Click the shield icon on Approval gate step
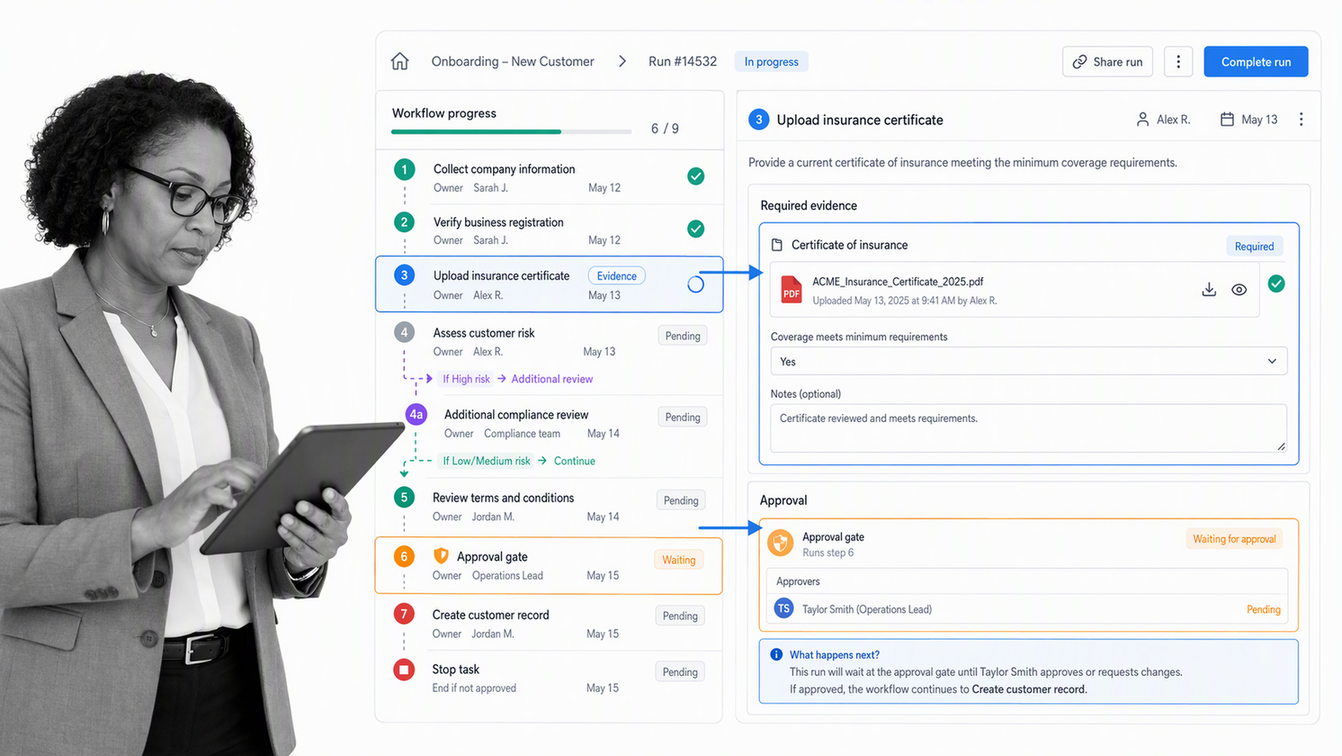Image resolution: width=1342 pixels, height=756 pixels. click(441, 556)
